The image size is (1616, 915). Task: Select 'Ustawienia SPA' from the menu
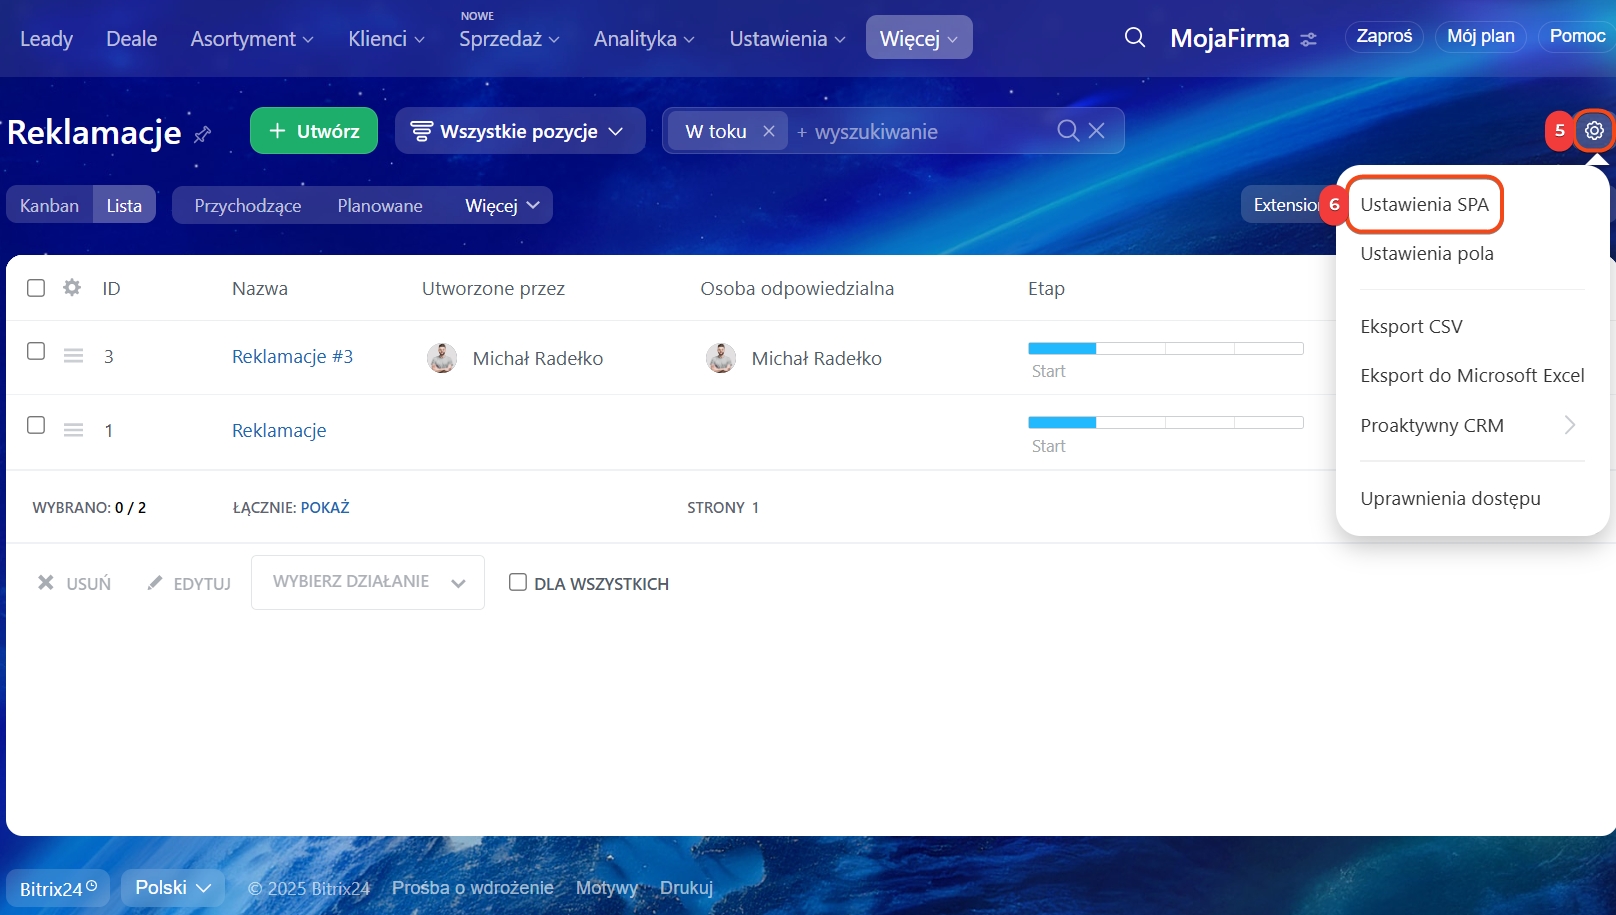coord(1424,204)
